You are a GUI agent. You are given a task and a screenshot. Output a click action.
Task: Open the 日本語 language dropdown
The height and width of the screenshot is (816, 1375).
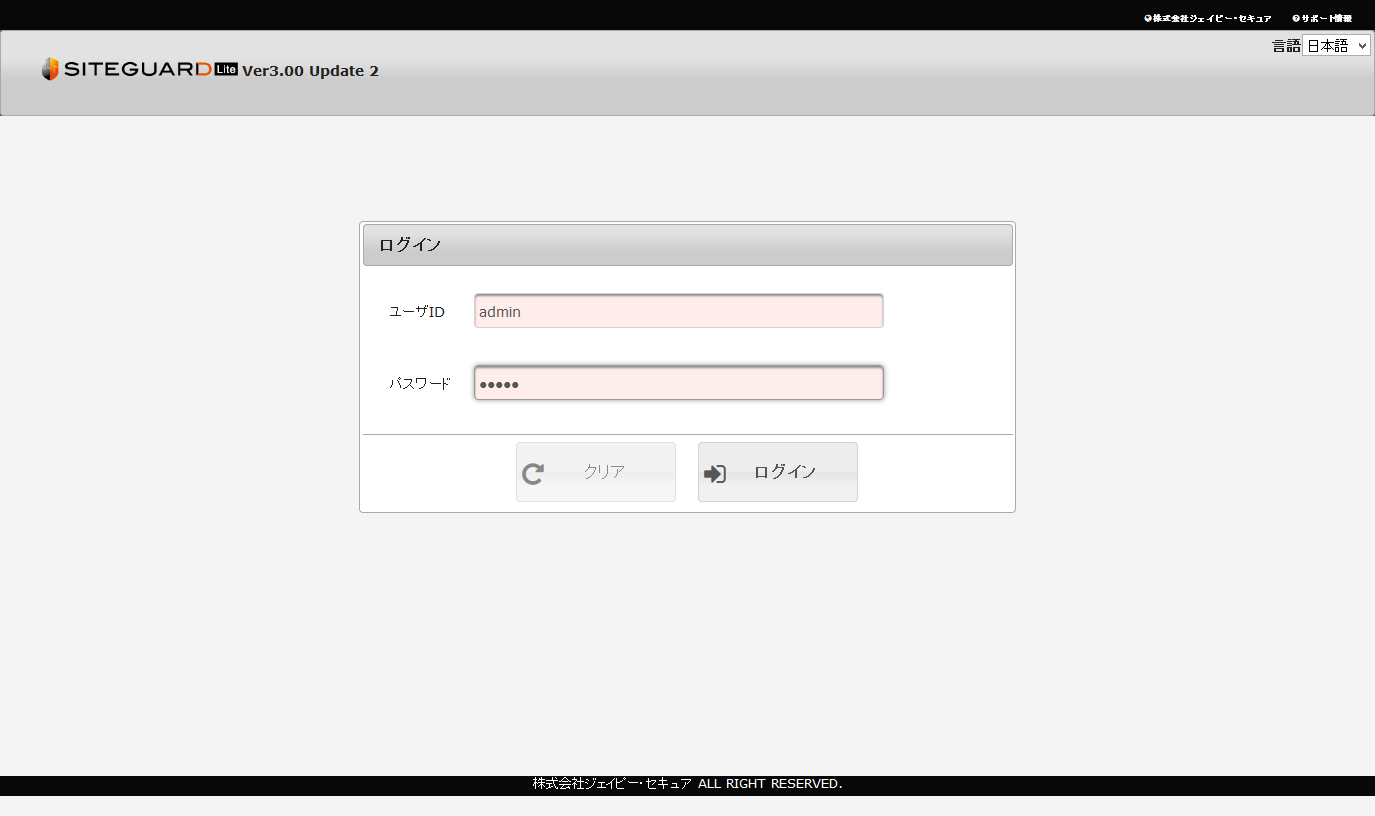pos(1336,45)
